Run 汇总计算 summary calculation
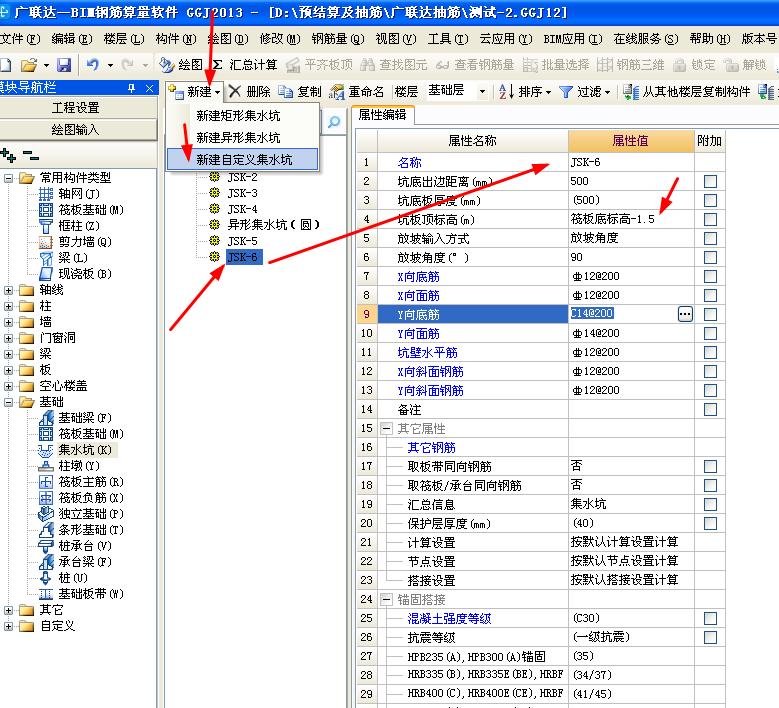The height and width of the screenshot is (708, 779). (245, 65)
